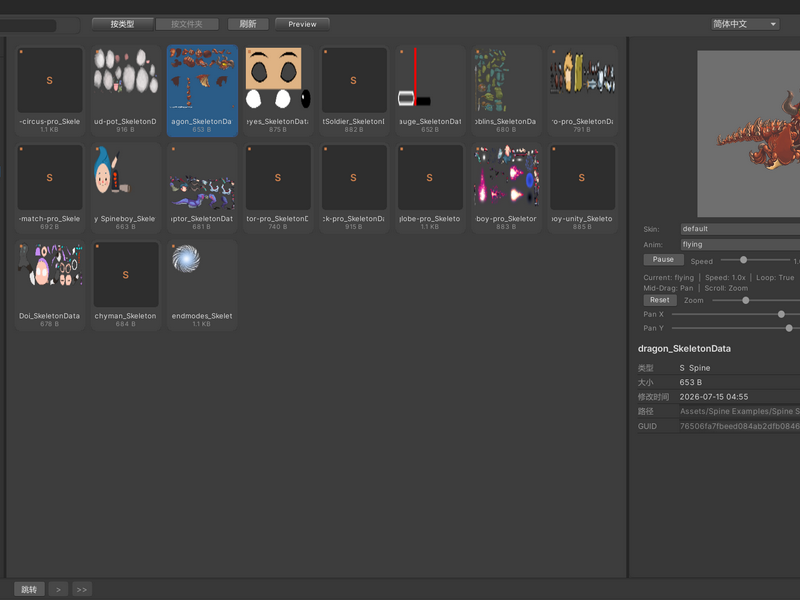Screen dimensions: 800x600
Task: Open the 简体中文 language dropdown
Action: pyautogui.click(x=745, y=24)
